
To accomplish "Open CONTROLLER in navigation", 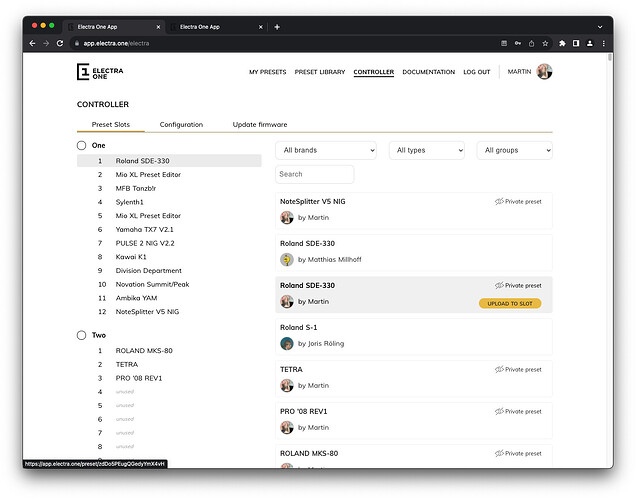I will (374, 72).
